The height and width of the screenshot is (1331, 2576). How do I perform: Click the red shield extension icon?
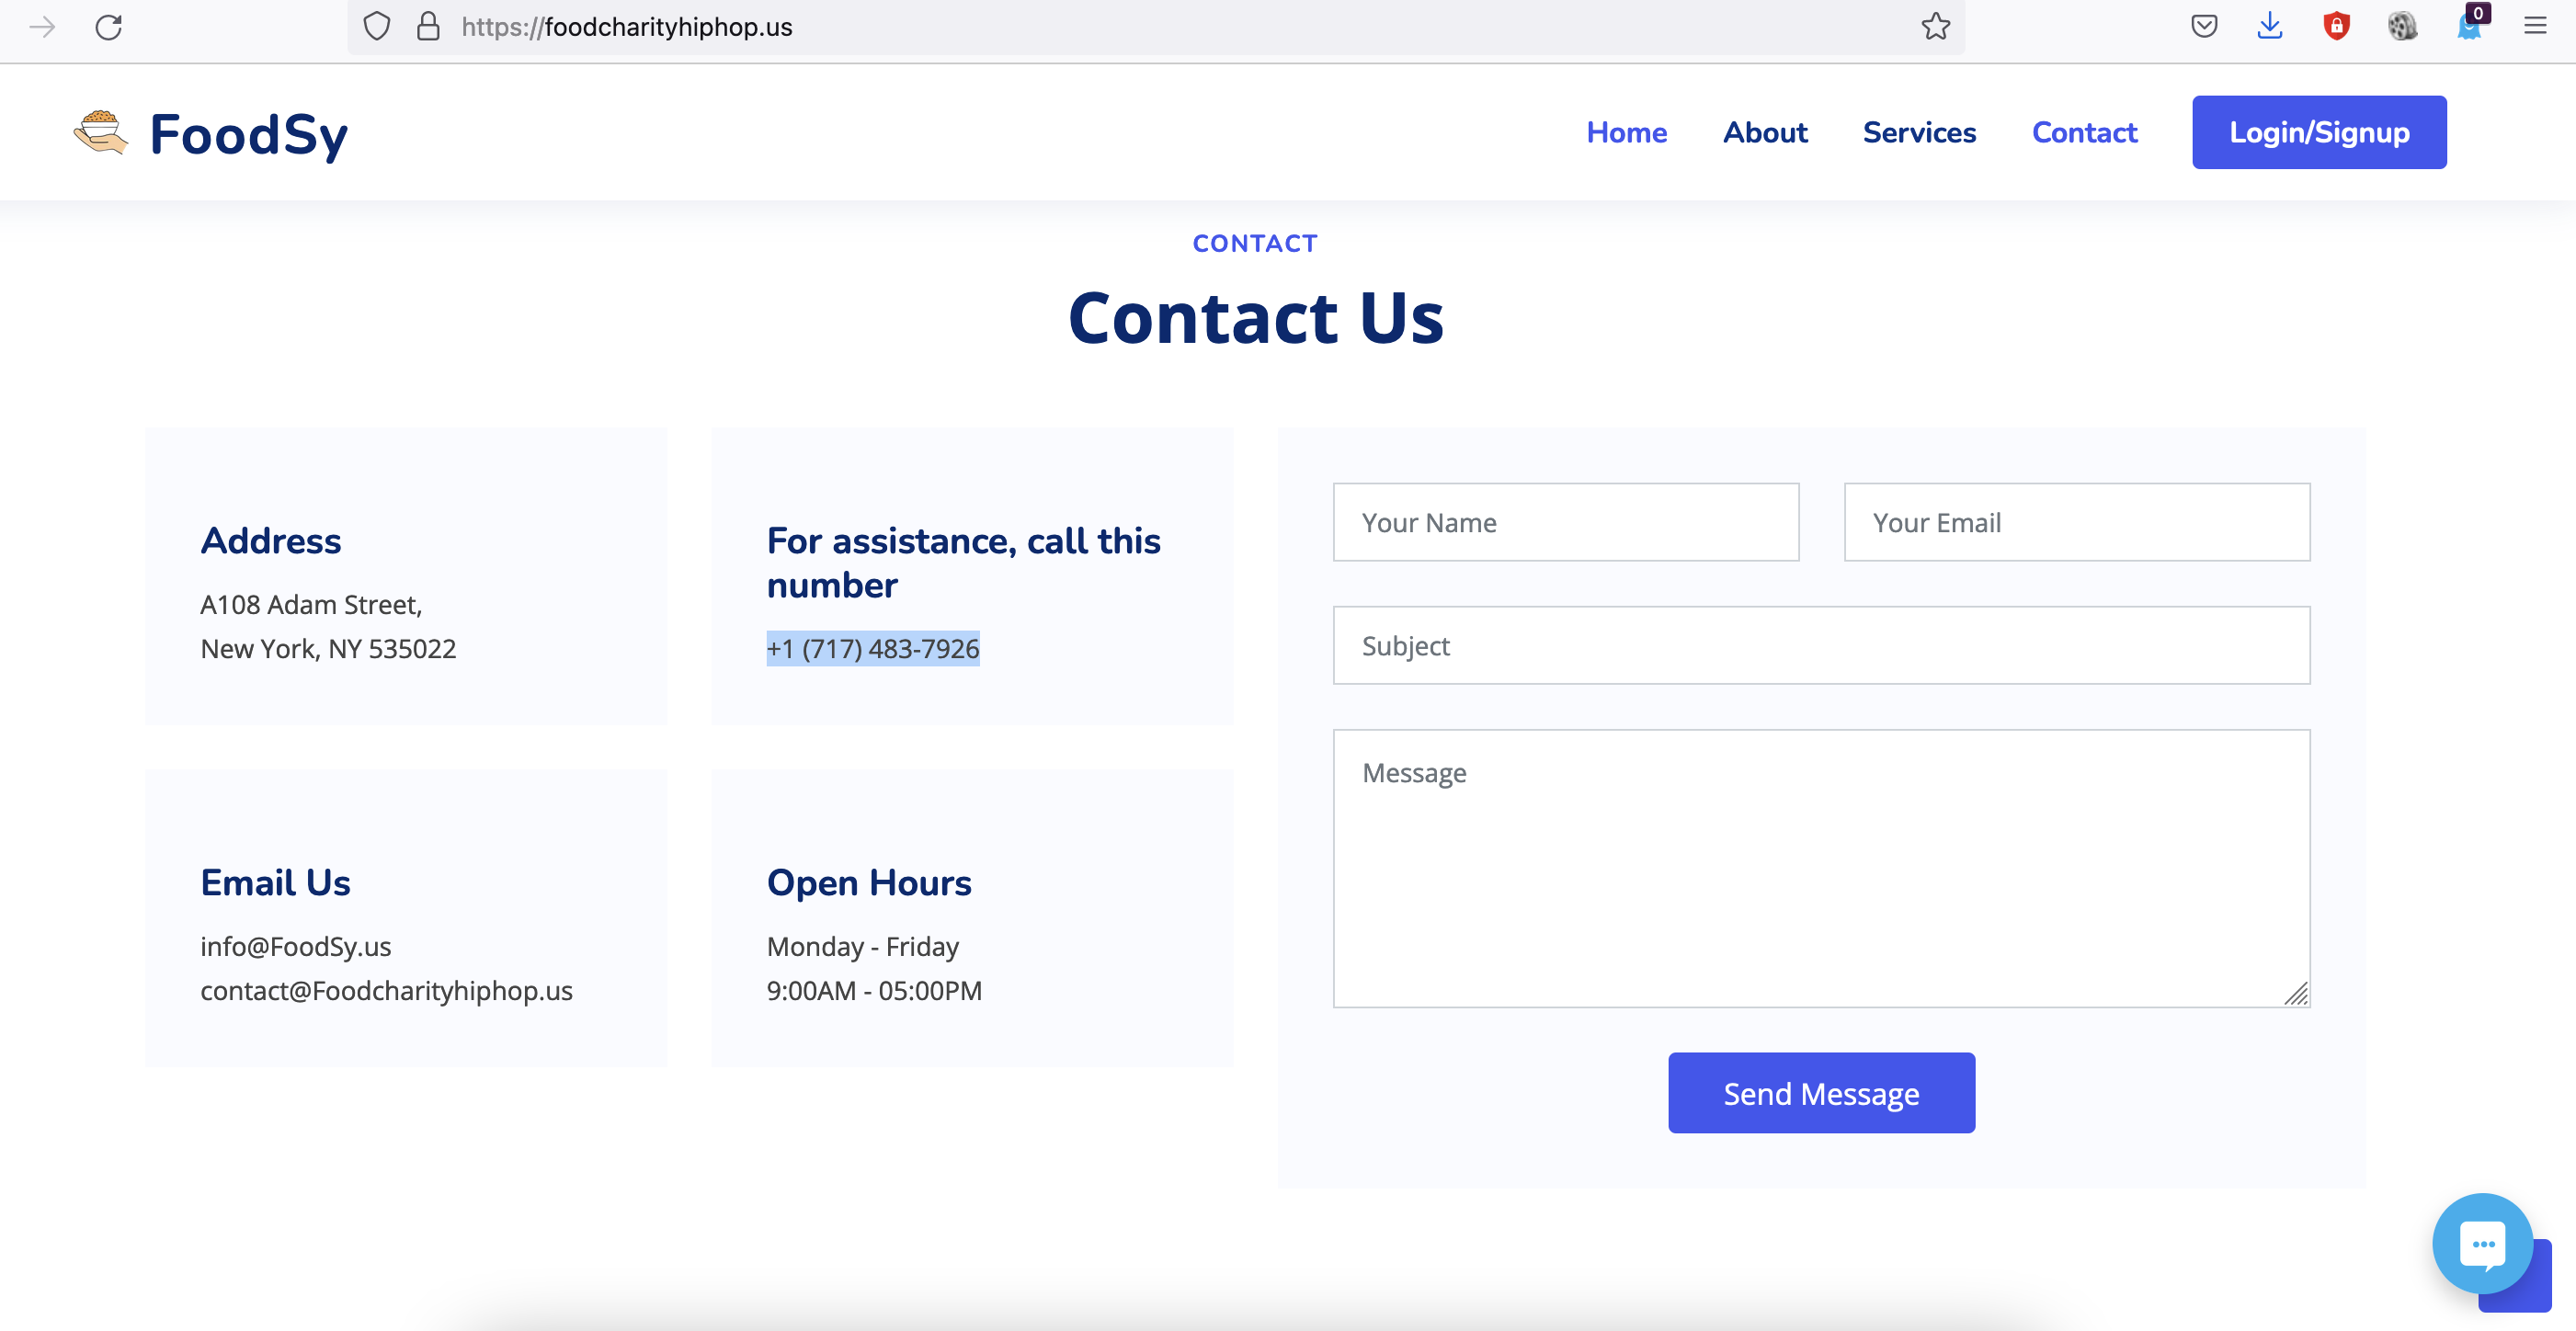2336,27
